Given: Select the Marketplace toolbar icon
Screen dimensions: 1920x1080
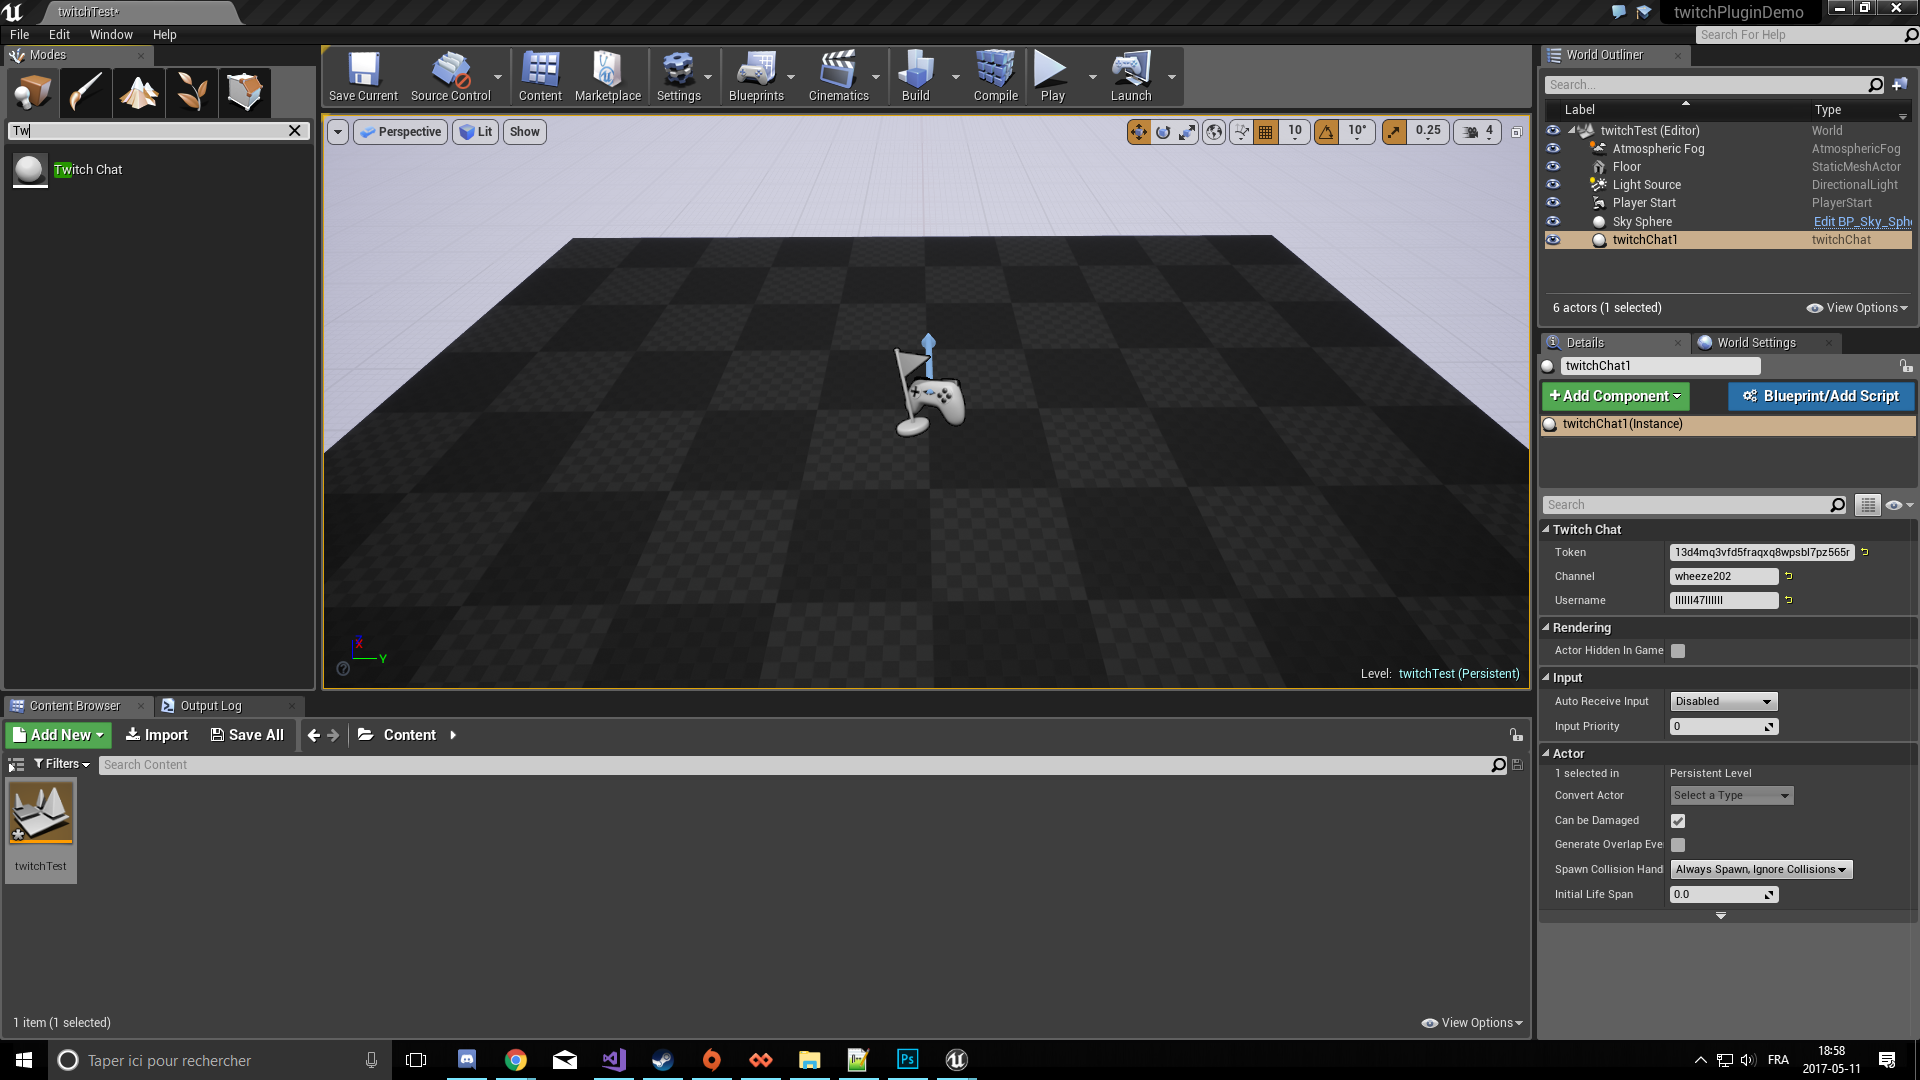Looking at the screenshot, I should click(608, 75).
